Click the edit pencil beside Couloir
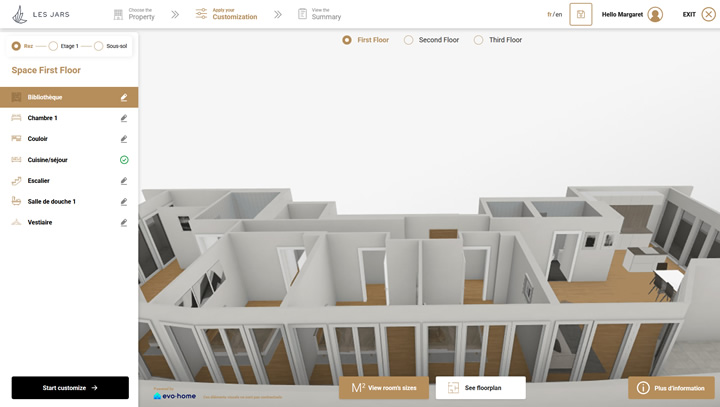720x407 pixels. 124,139
